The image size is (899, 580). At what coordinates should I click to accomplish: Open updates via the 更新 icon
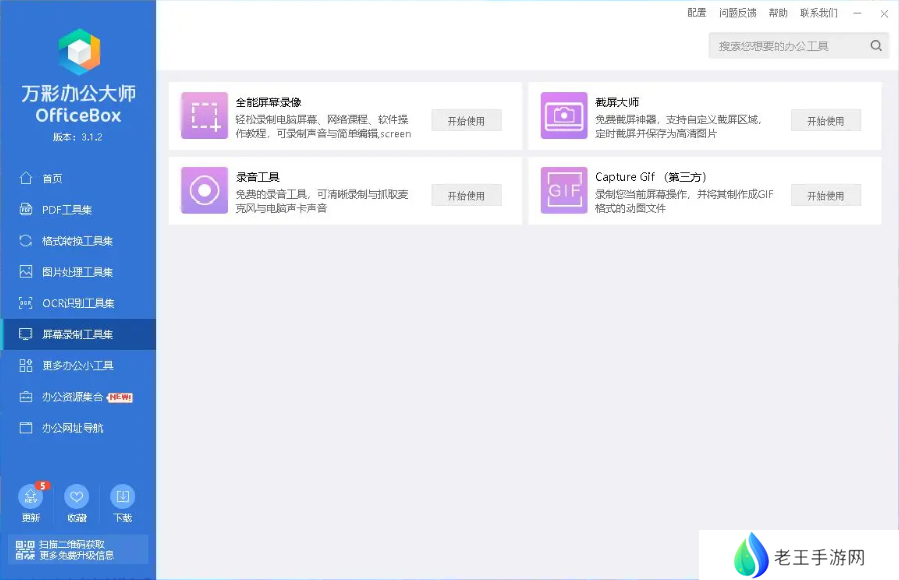tap(31, 497)
